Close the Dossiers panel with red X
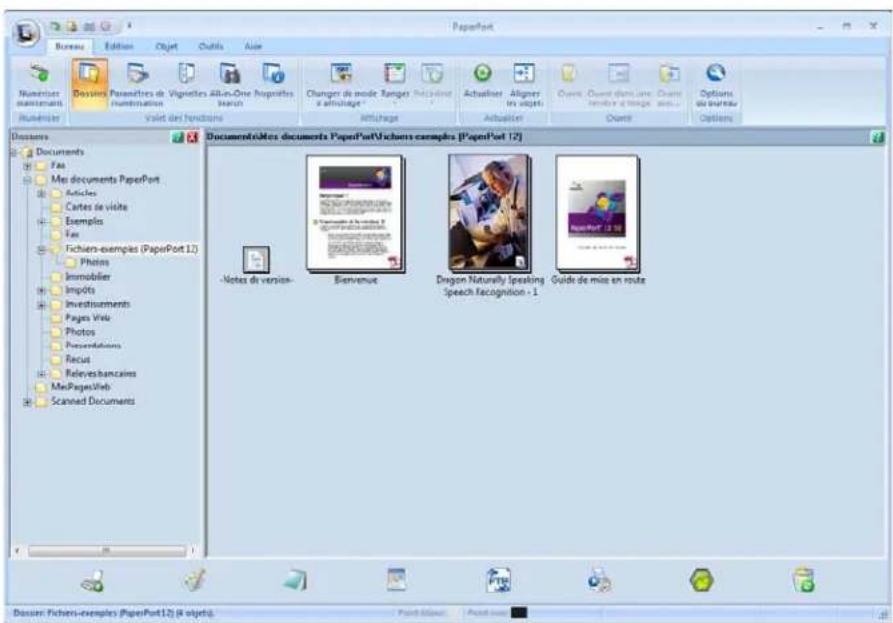Viewport: 893px width, 623px height. click(x=192, y=137)
